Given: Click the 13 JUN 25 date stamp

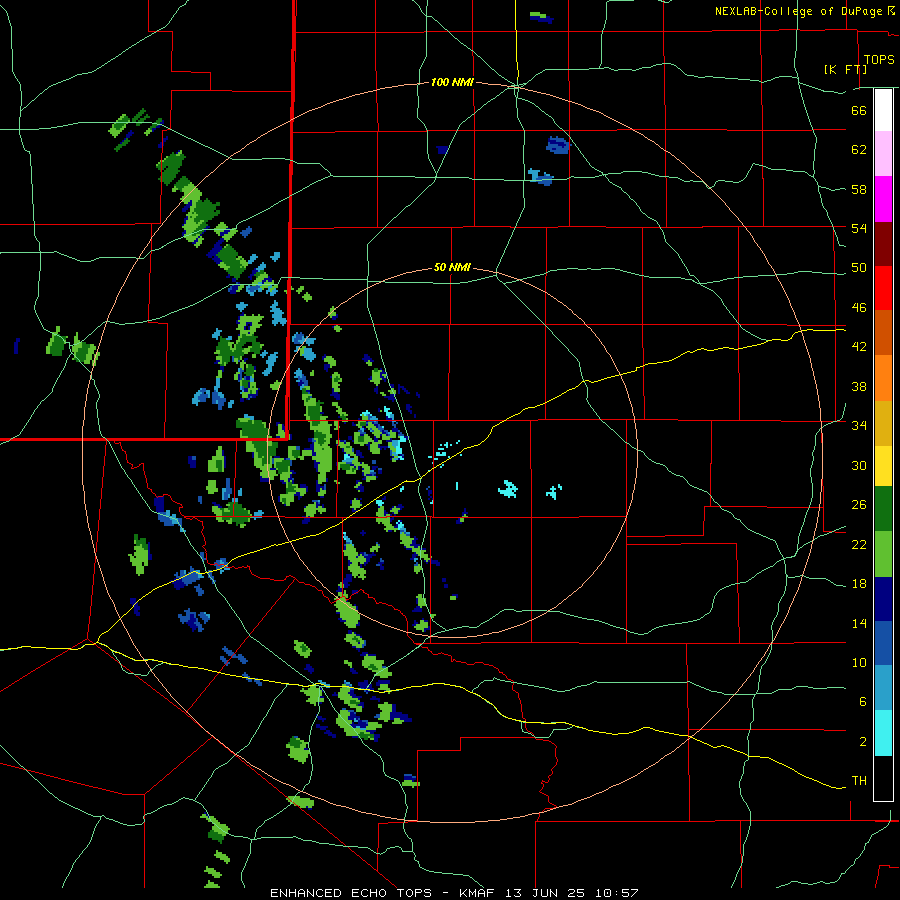Looking at the screenshot, I should coord(545,893).
